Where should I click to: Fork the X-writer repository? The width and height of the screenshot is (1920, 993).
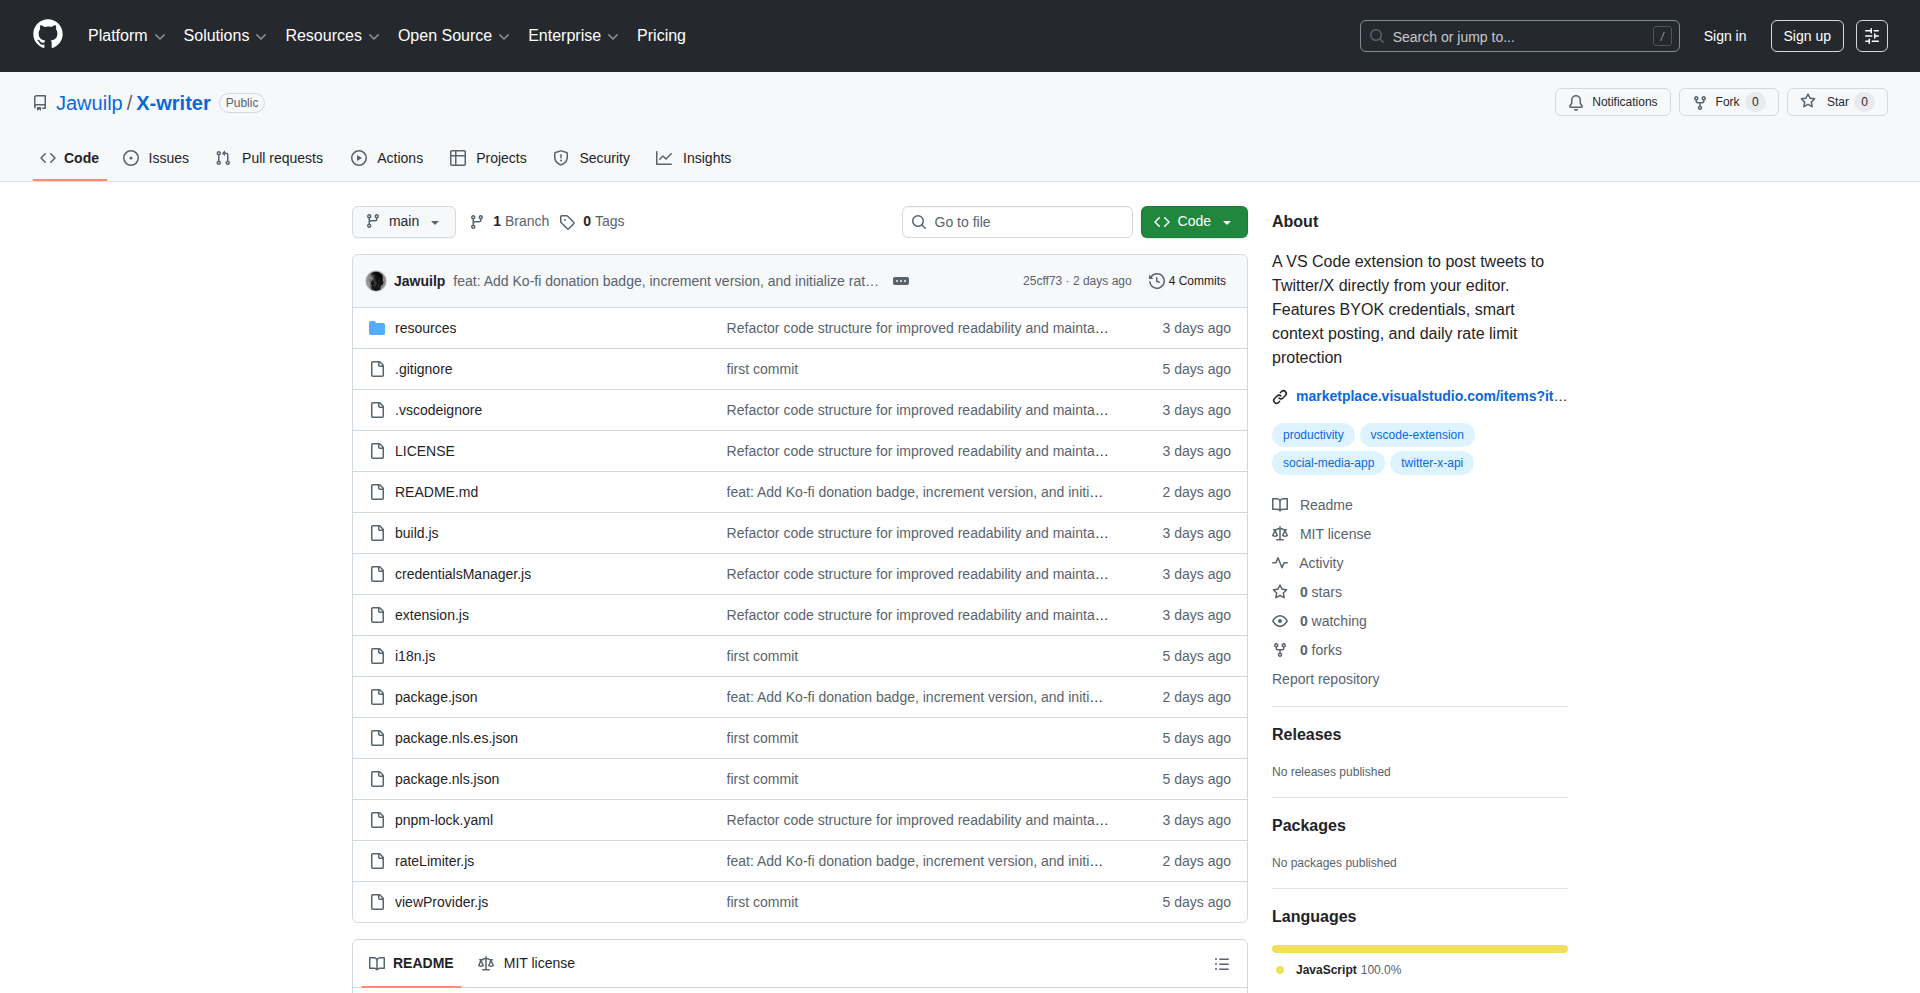tap(1727, 102)
